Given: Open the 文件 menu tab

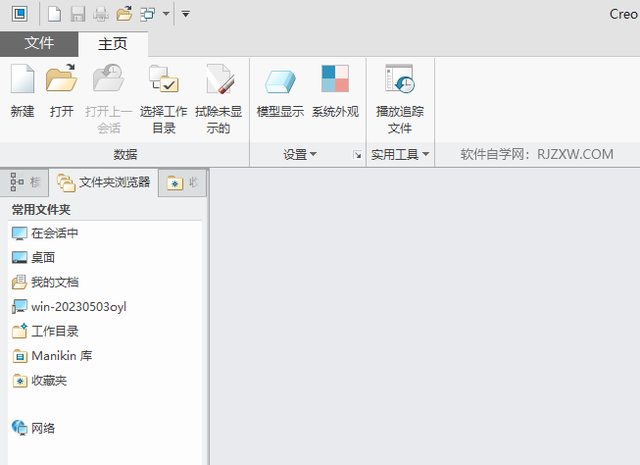Looking at the screenshot, I should tap(39, 43).
